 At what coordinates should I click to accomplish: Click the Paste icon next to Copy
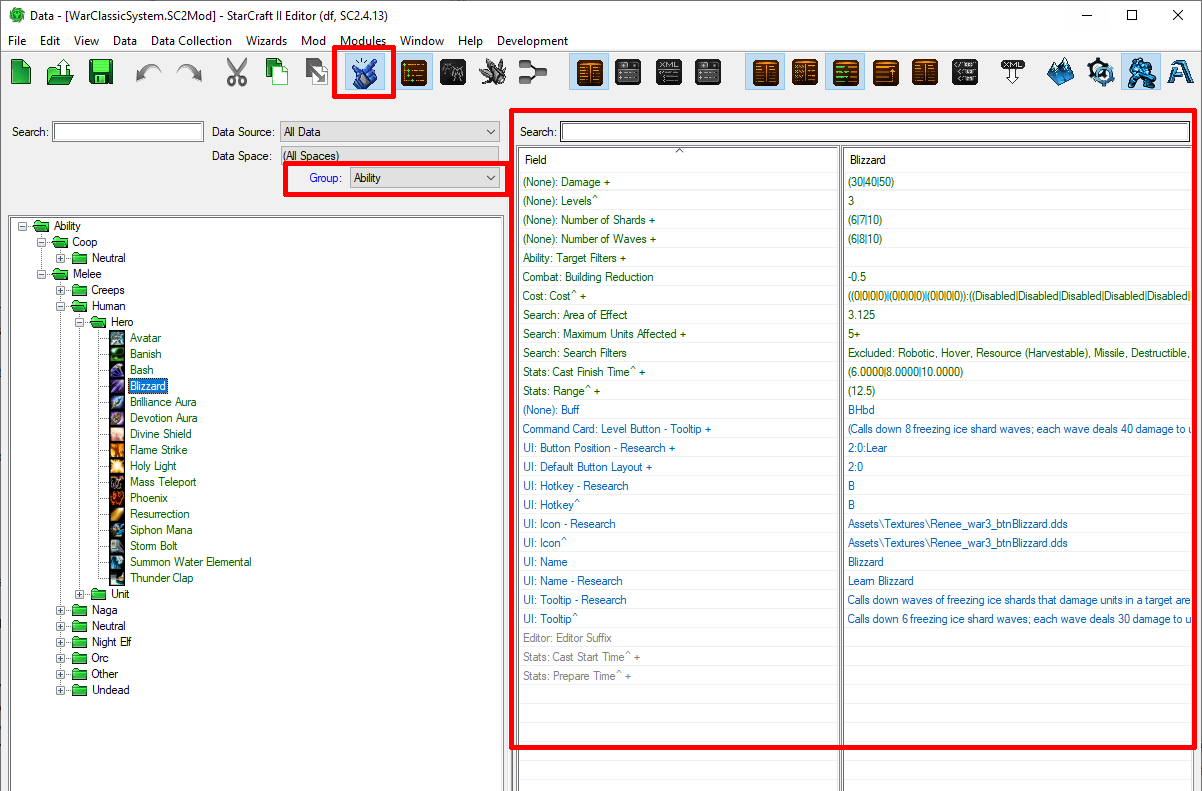coord(316,72)
